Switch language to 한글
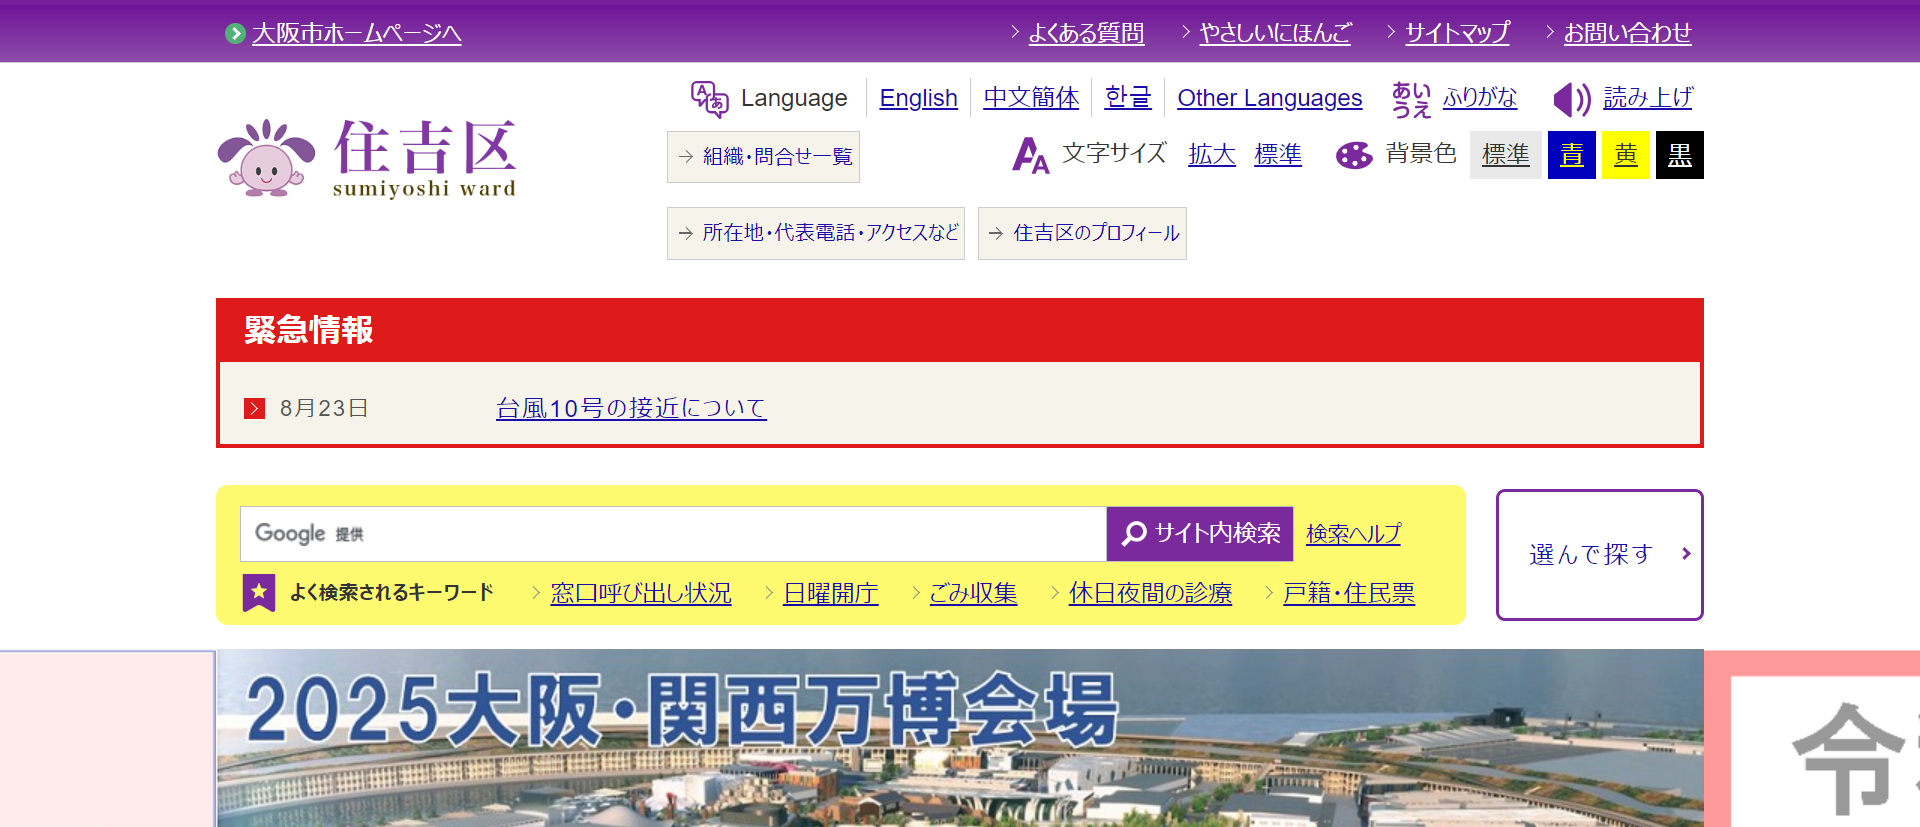 pyautogui.click(x=1128, y=98)
